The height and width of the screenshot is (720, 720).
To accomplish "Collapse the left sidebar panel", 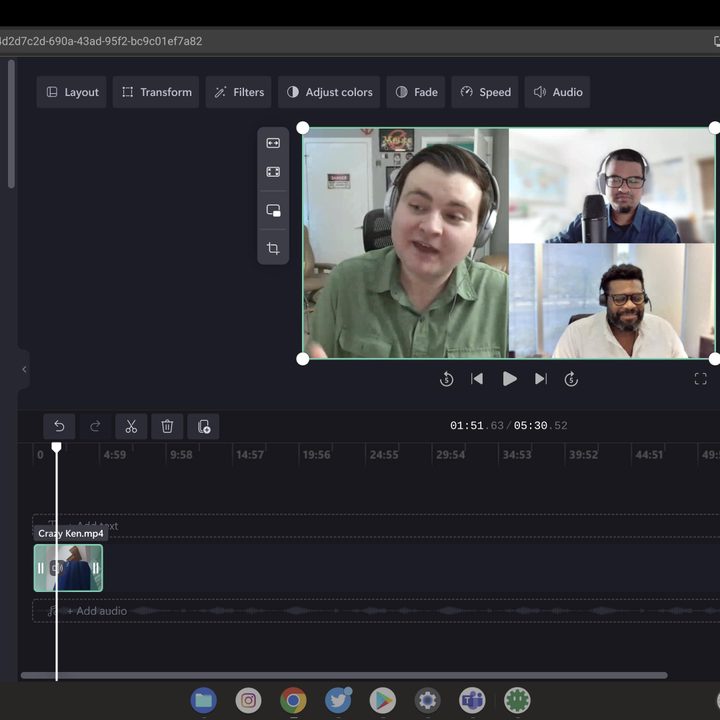I will click(24, 370).
